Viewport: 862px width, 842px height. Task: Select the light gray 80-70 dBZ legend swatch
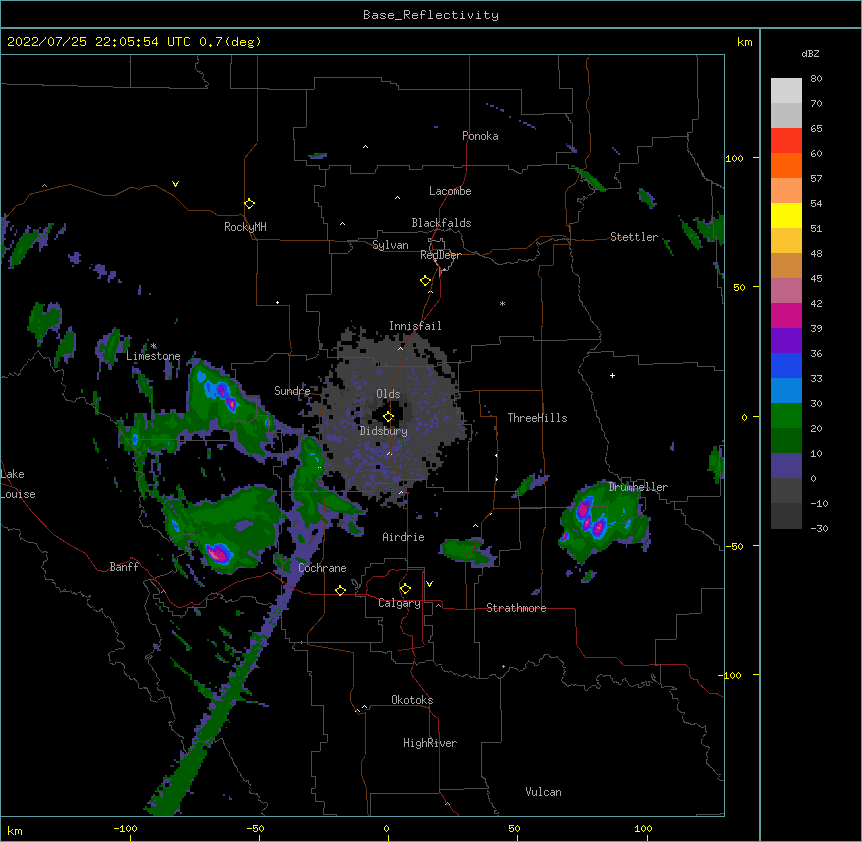(786, 91)
